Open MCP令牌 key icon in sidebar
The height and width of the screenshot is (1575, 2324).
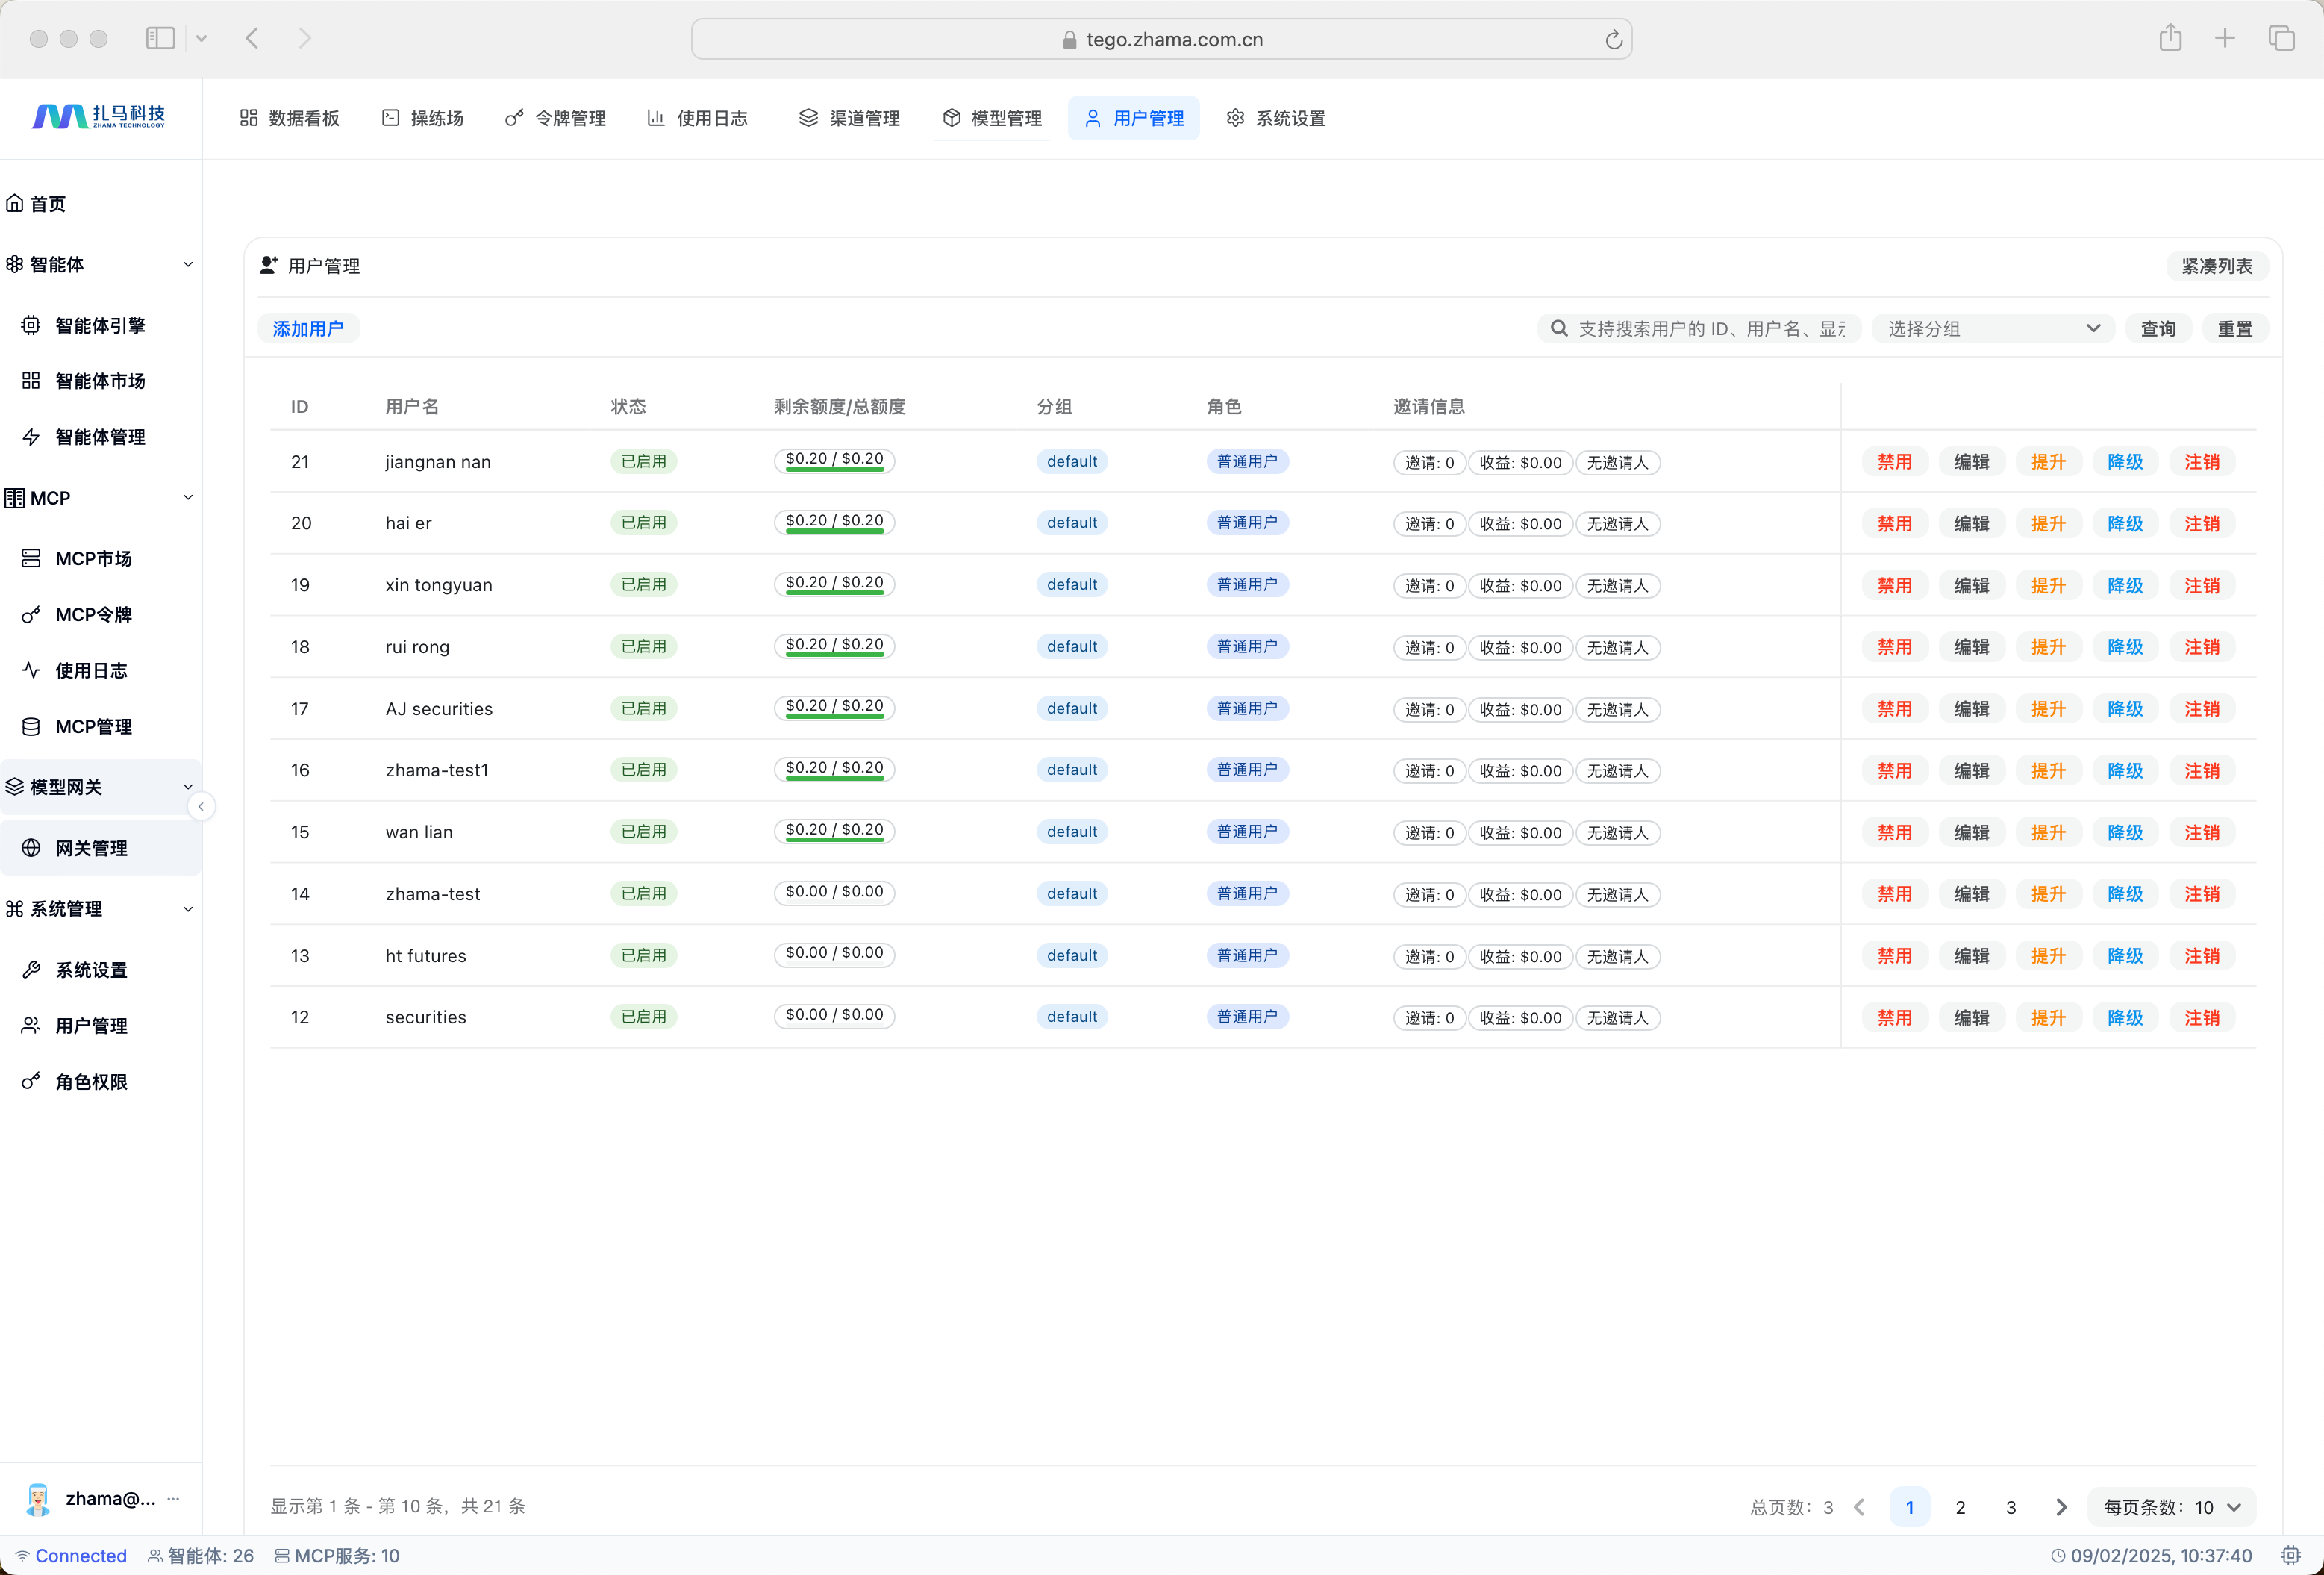31,614
